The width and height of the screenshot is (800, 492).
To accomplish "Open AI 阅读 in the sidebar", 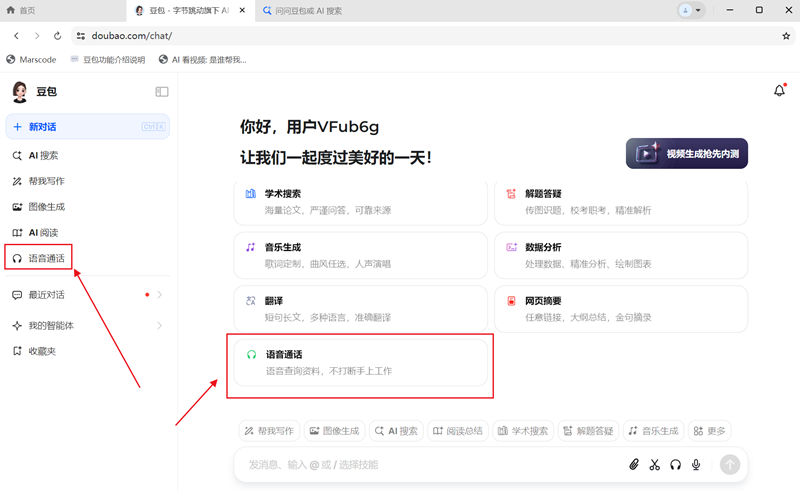I will click(36, 232).
